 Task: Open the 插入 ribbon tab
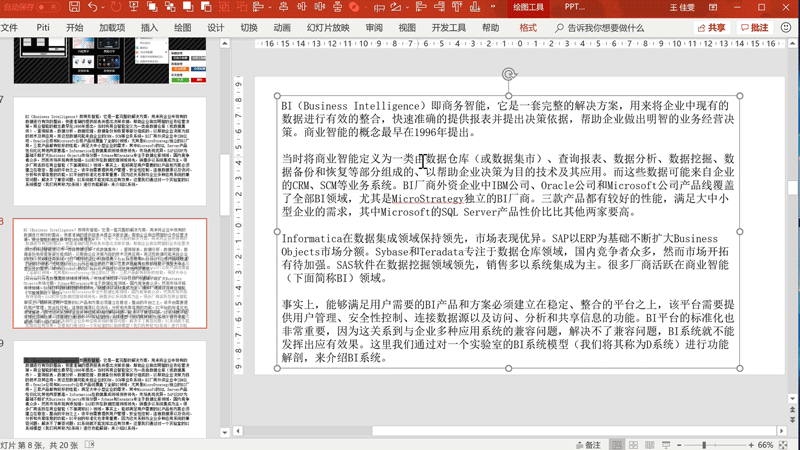[x=149, y=28]
